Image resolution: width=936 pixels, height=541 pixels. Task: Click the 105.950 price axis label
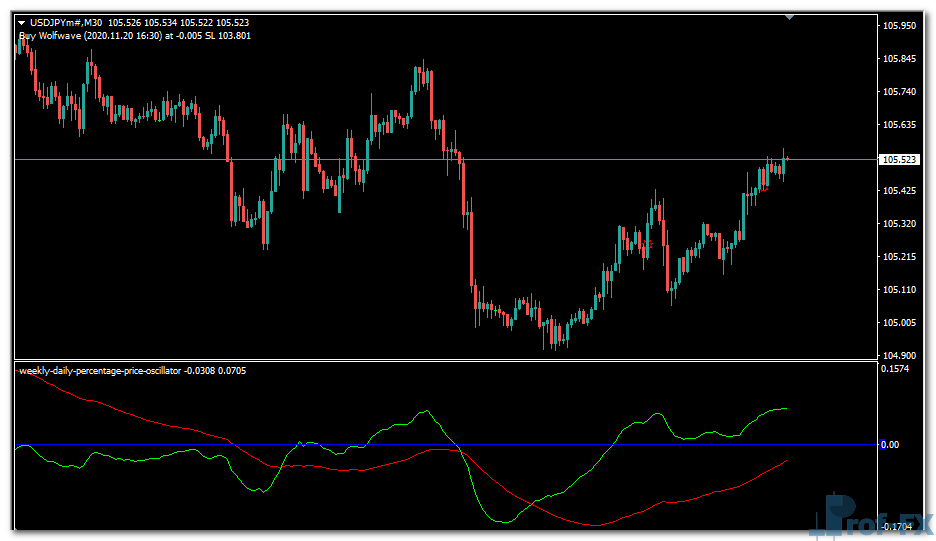coord(900,26)
